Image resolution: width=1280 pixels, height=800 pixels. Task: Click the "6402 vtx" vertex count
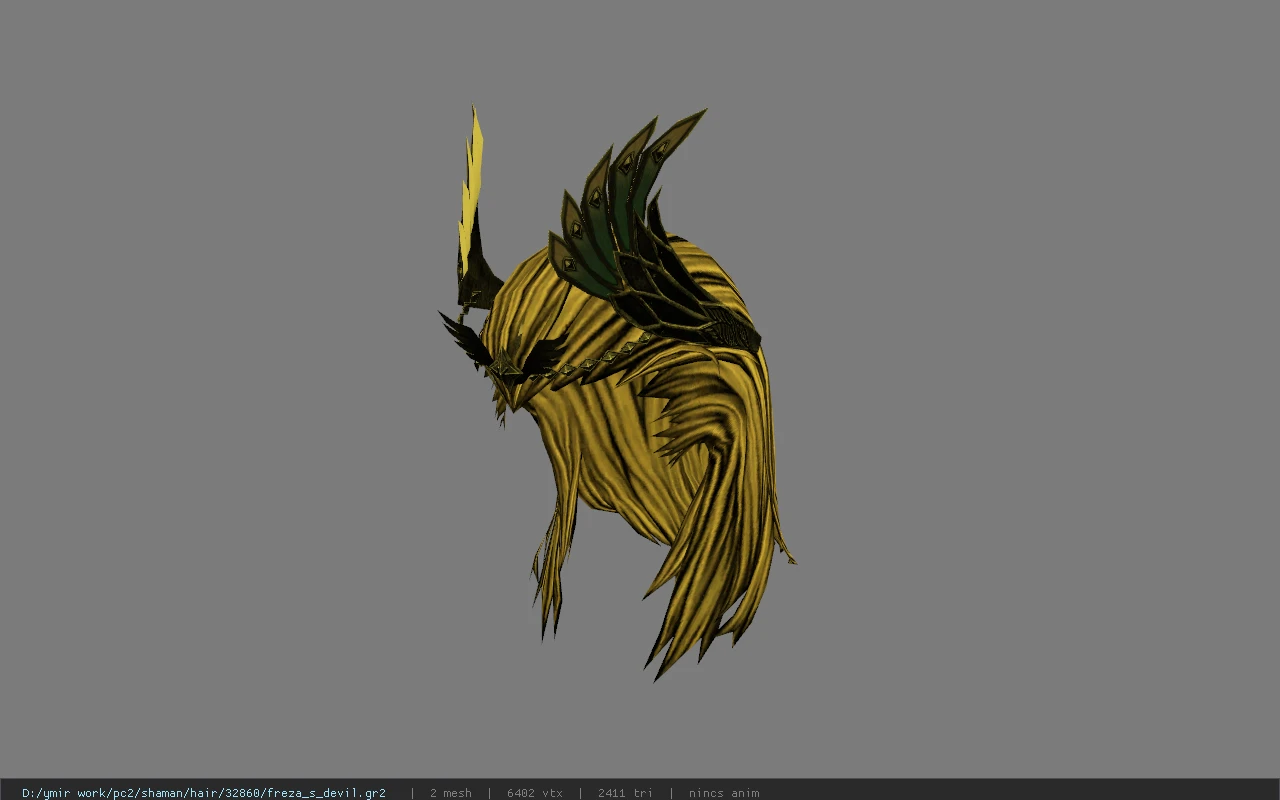point(534,793)
